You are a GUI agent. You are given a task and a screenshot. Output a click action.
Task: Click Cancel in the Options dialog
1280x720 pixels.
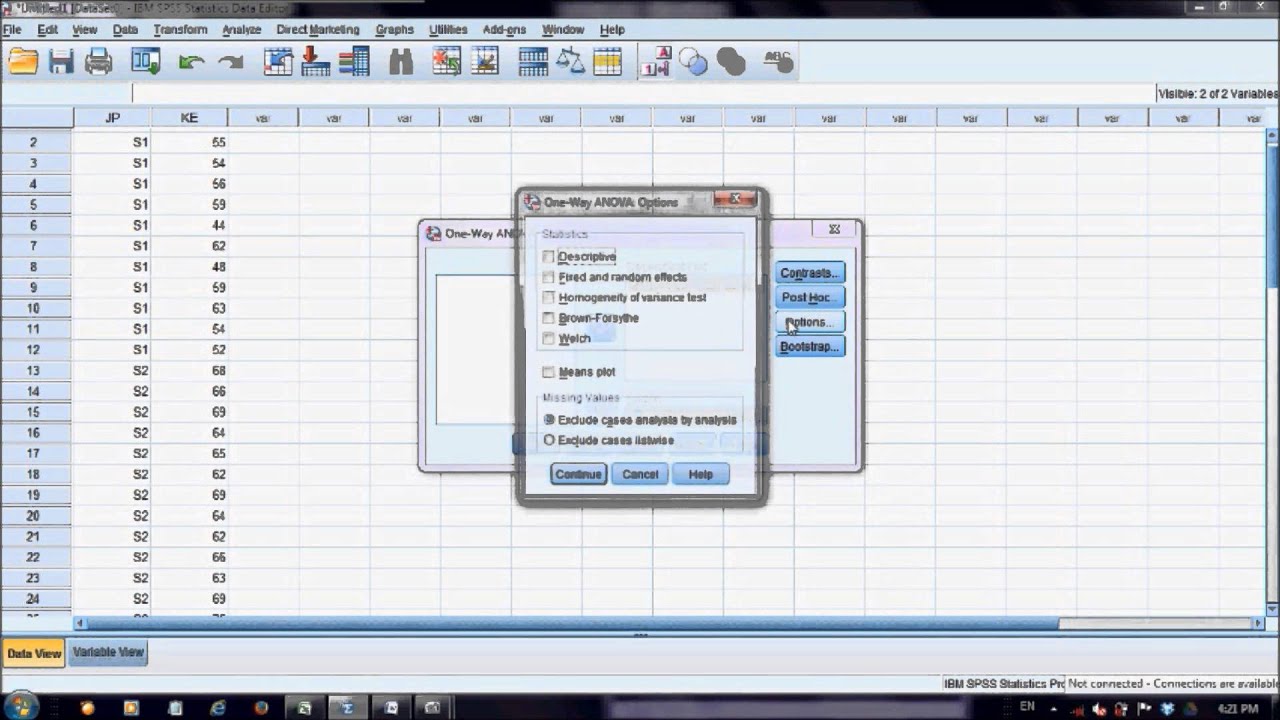(x=640, y=474)
